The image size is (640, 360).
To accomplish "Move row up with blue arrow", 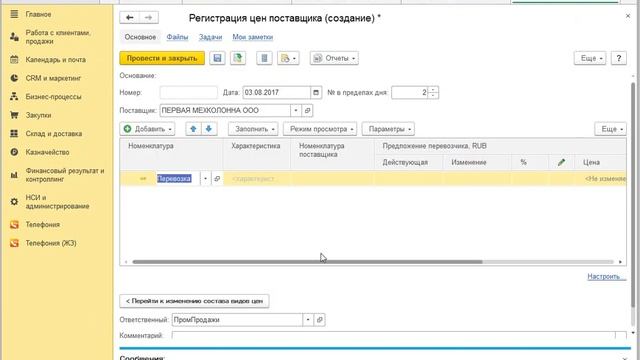I will point(193,129).
